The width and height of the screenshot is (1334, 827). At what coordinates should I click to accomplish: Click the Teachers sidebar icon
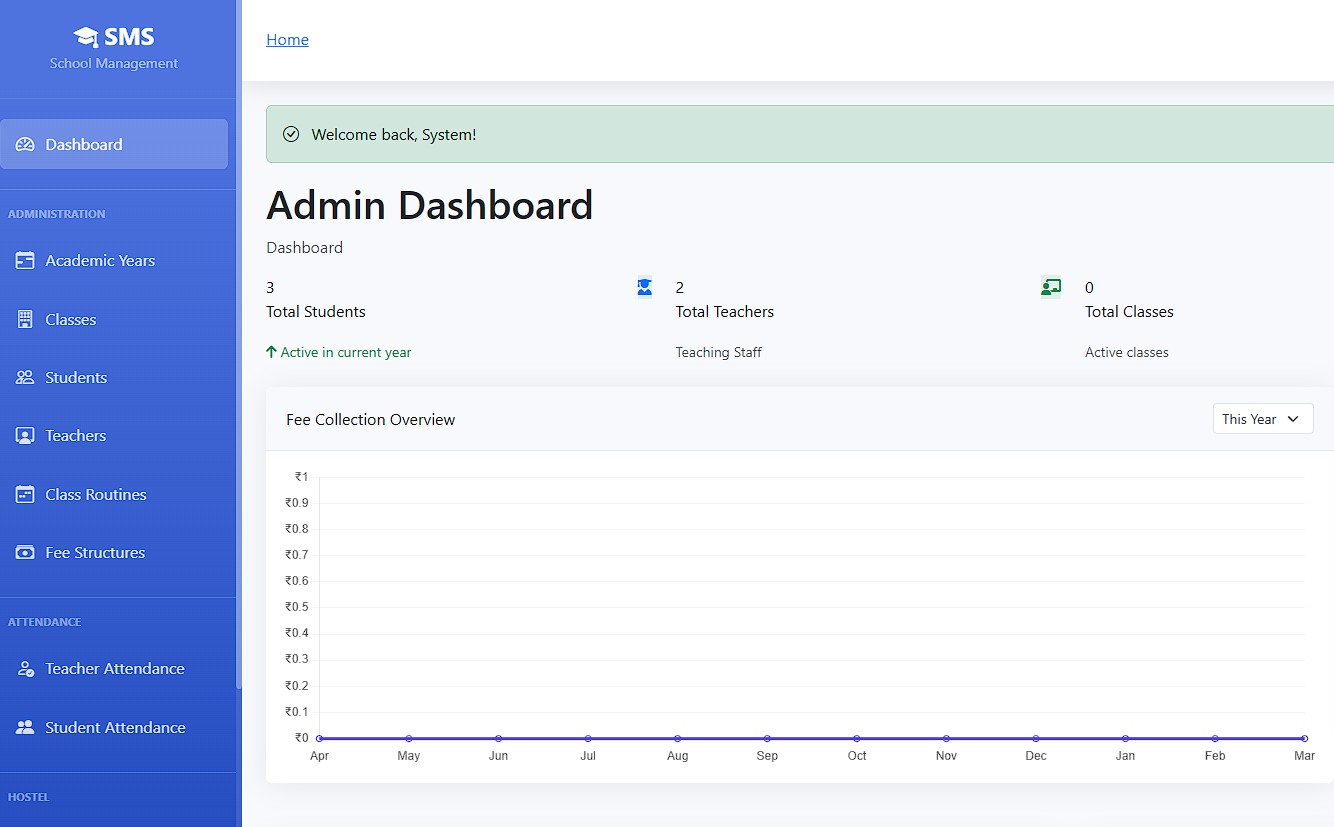point(25,436)
